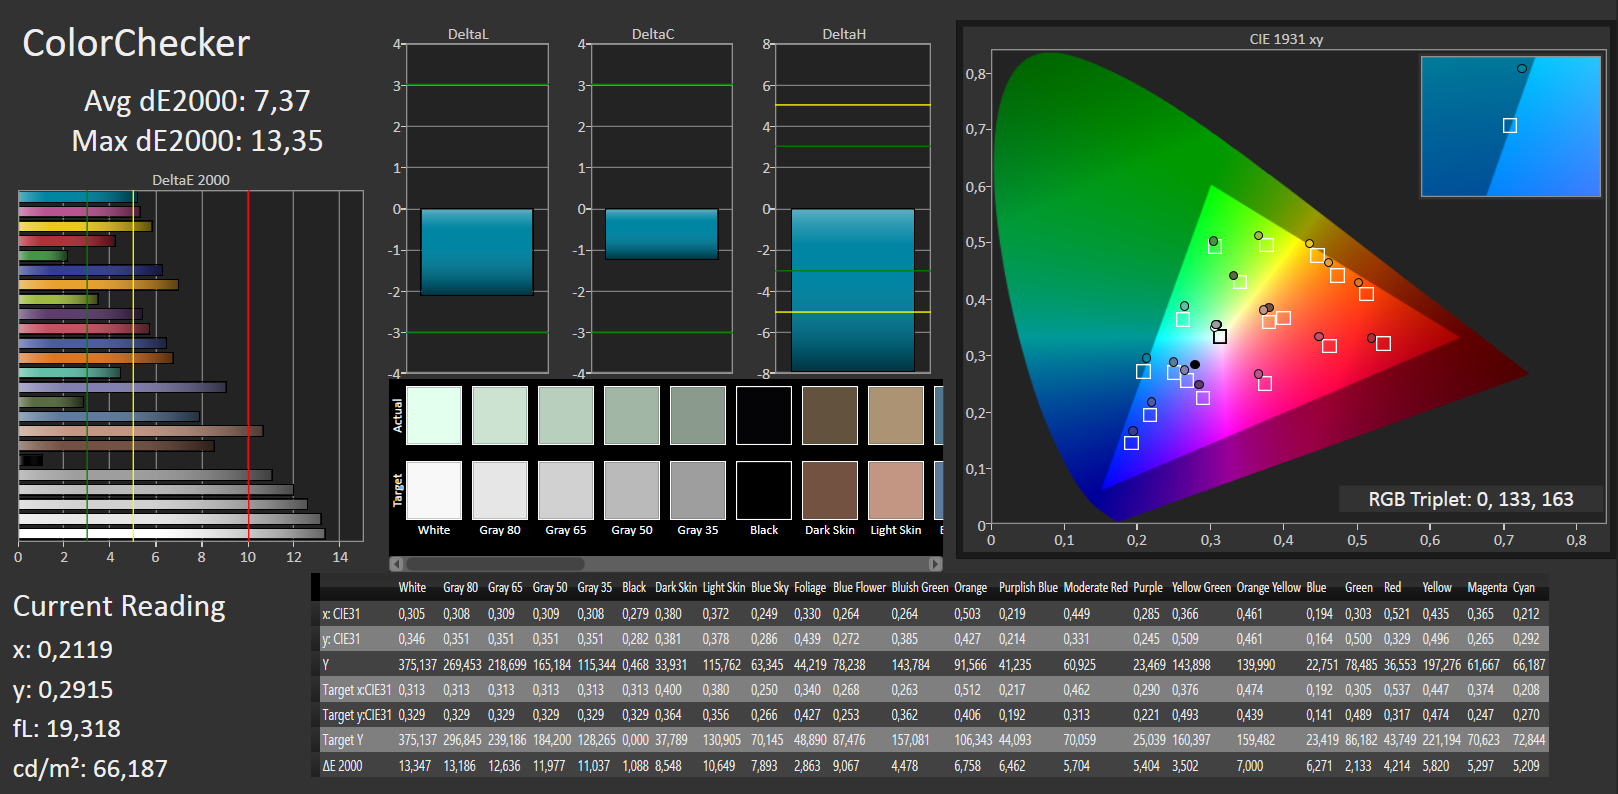Viewport: 1618px width, 794px height.
Task: Select the Actual White color swatch
Action: click(x=434, y=415)
